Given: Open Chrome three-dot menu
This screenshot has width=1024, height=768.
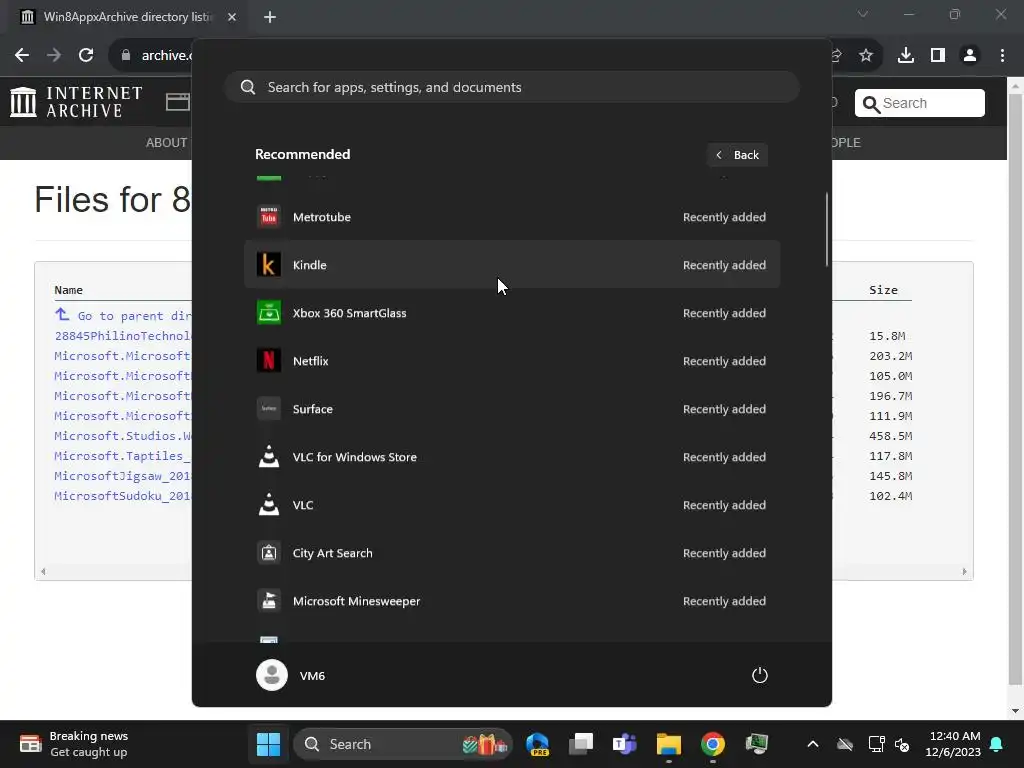Looking at the screenshot, I should click(1002, 56).
